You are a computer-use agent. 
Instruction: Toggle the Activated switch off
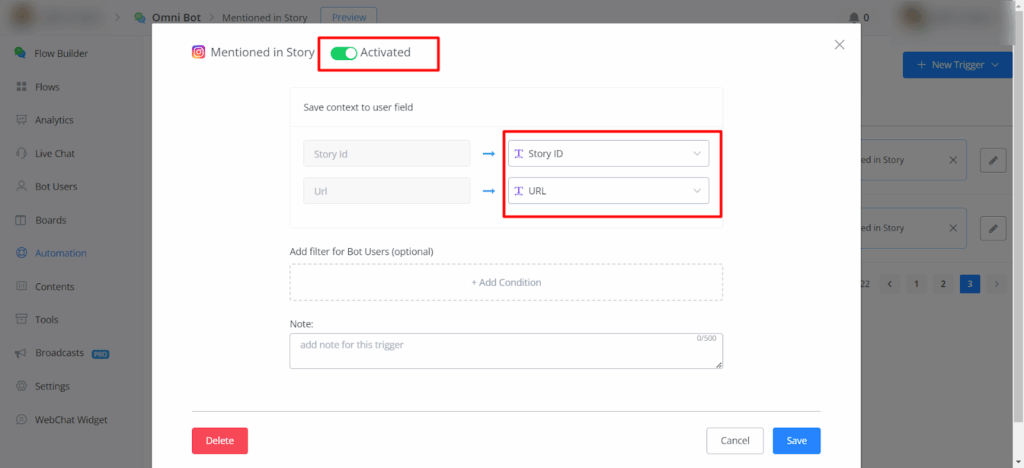tap(343, 53)
